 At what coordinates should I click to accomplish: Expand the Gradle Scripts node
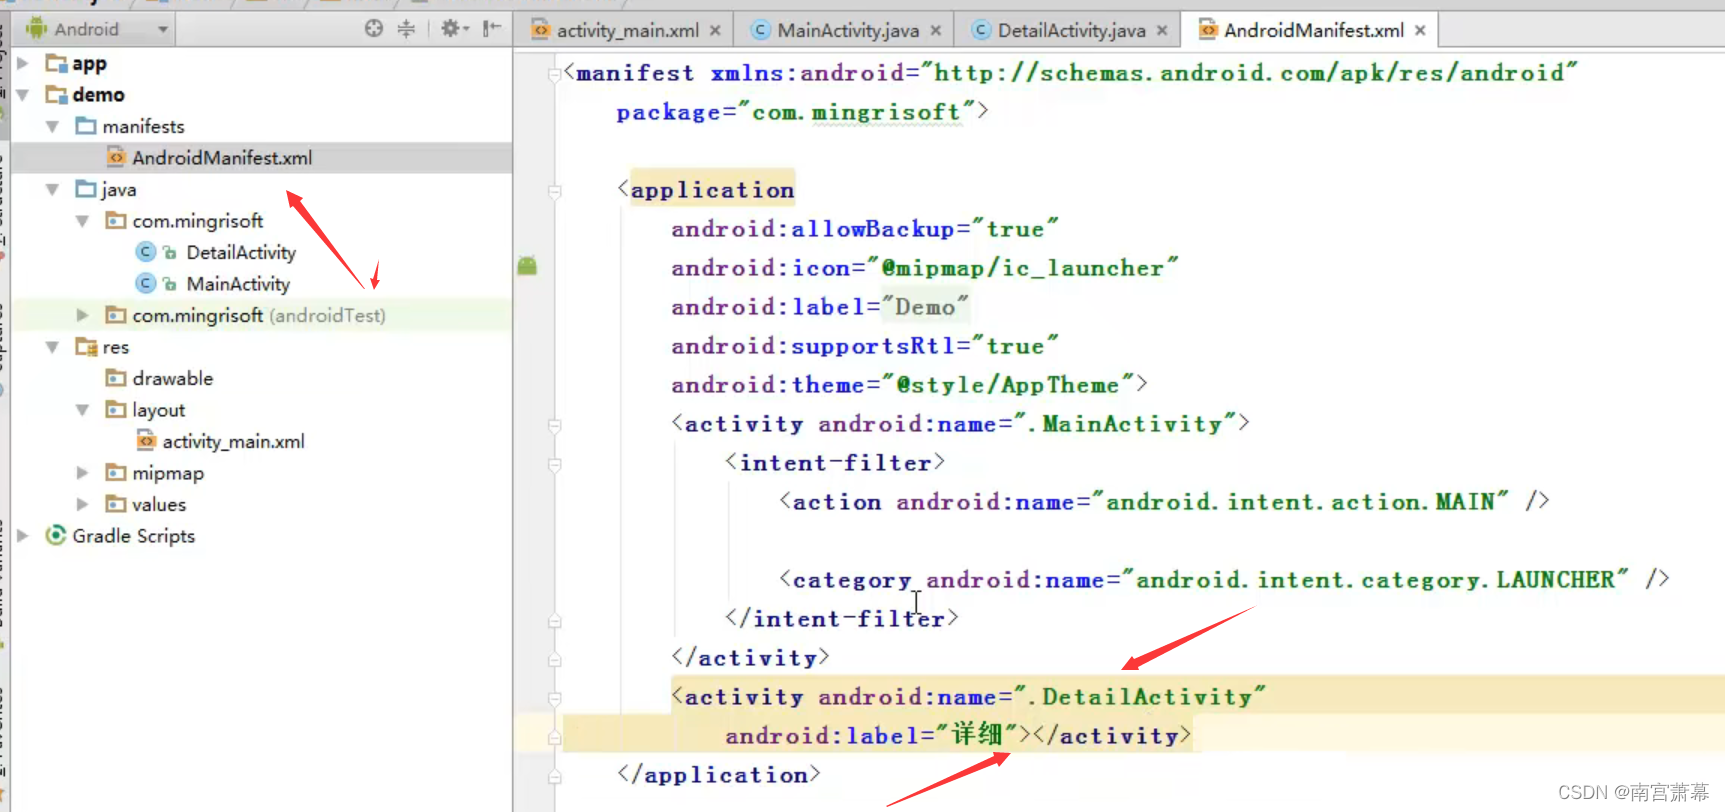click(22, 535)
